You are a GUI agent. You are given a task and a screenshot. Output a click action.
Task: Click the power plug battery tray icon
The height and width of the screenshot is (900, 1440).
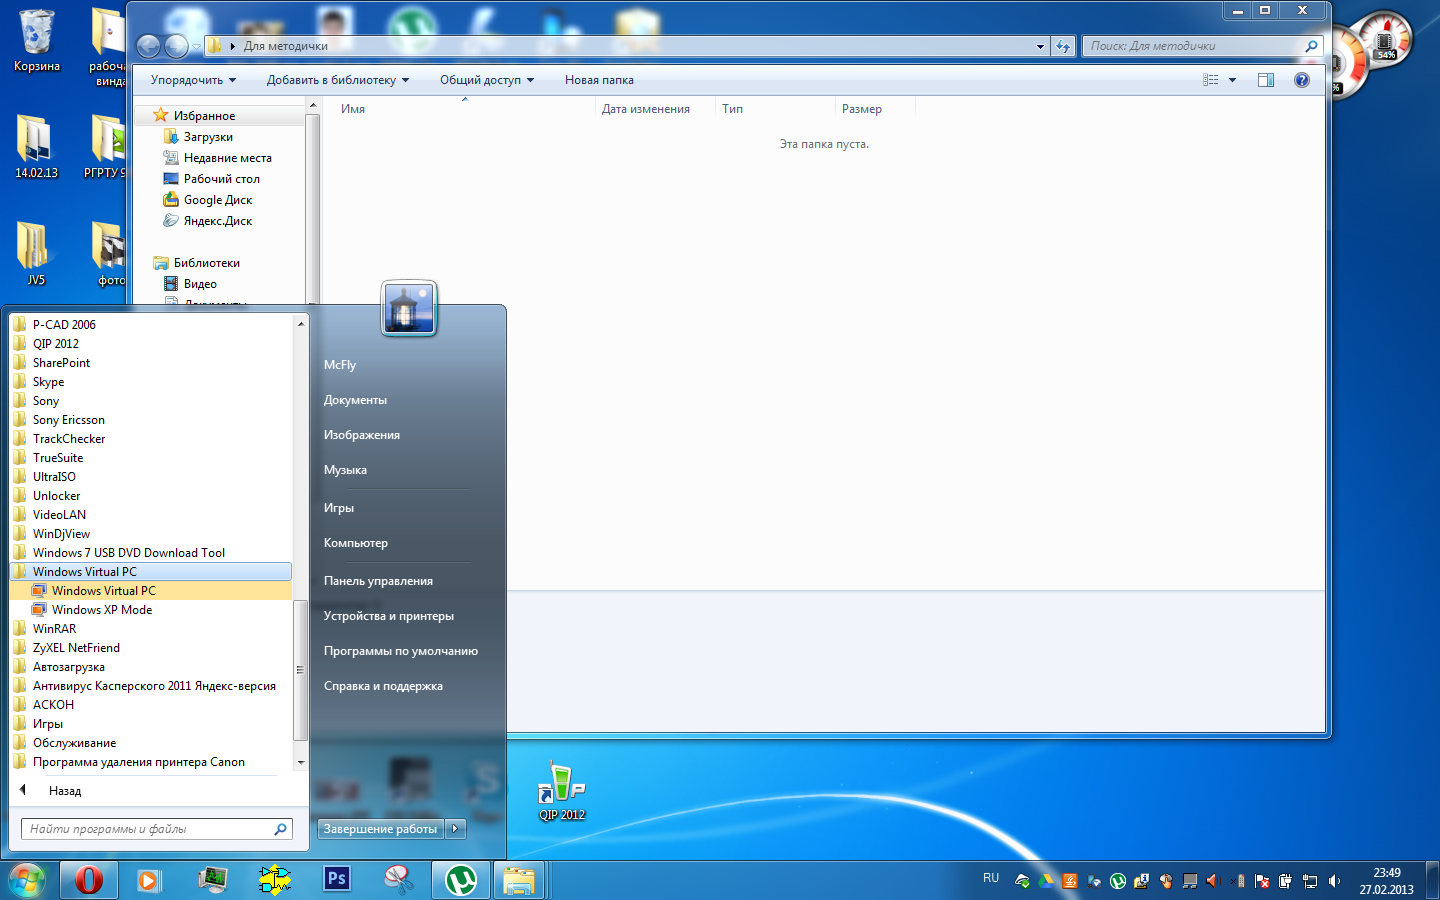point(1286,881)
